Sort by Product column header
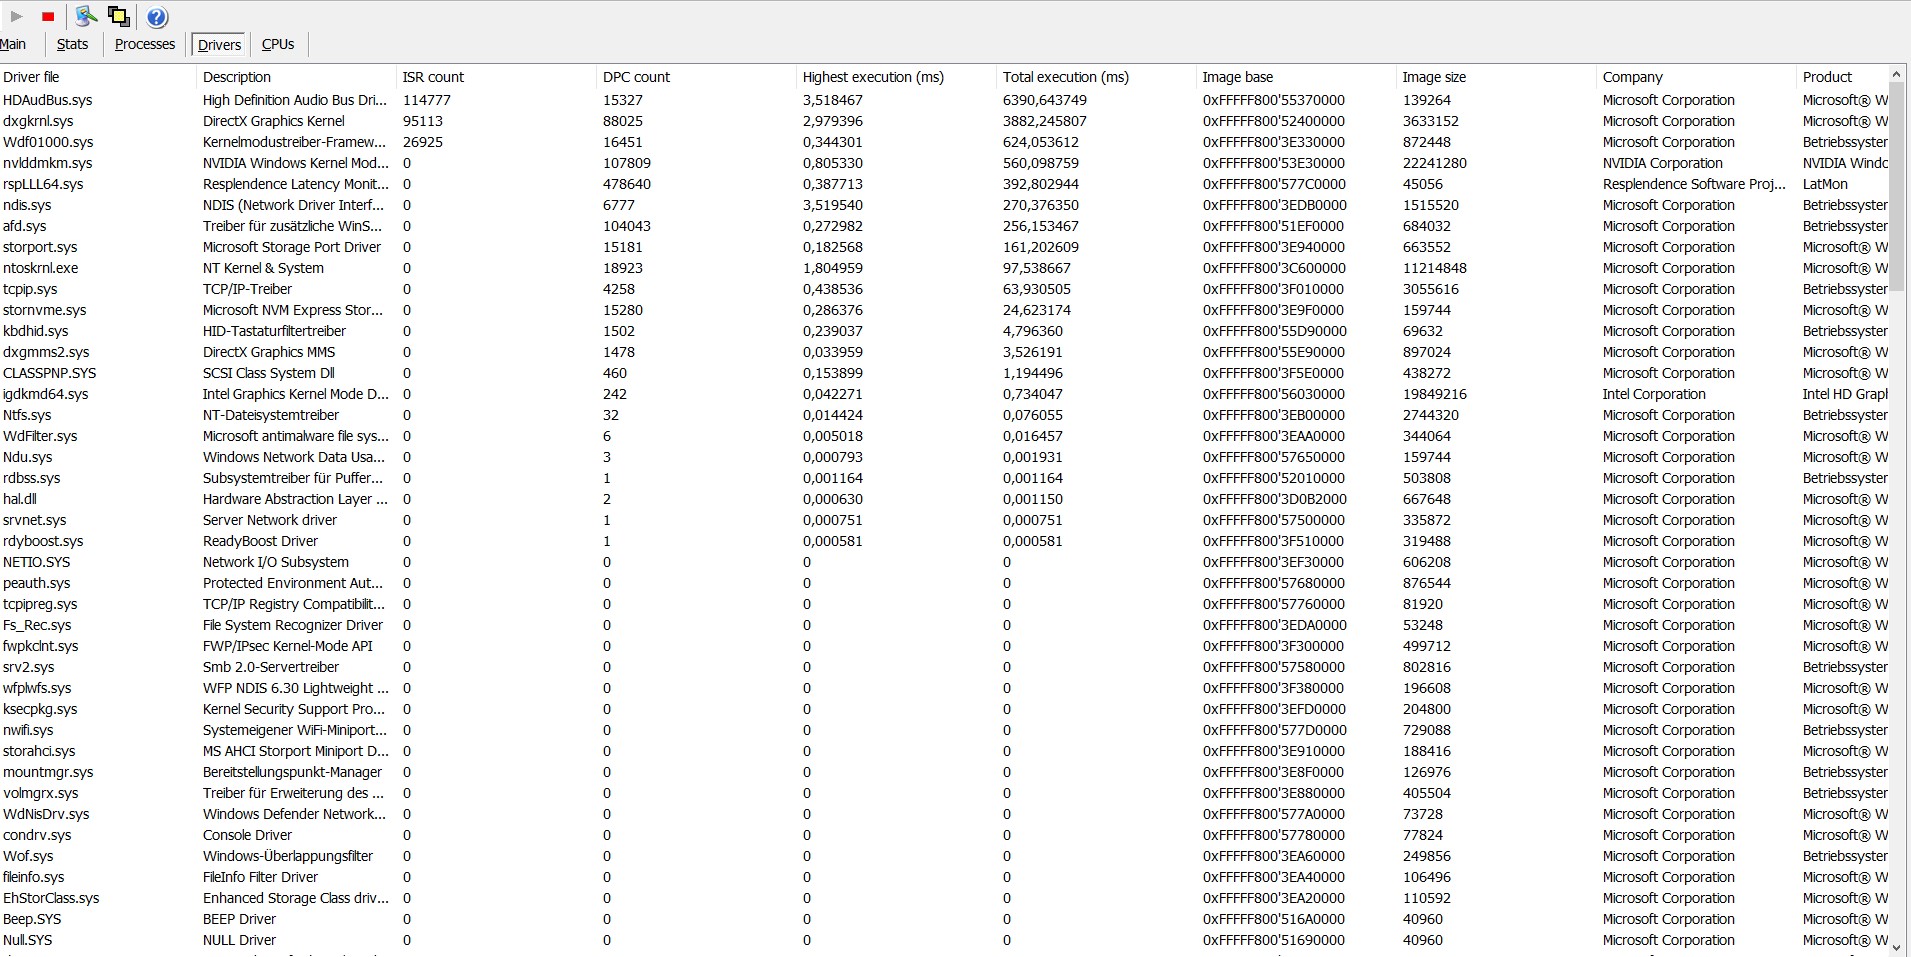The image size is (1911, 957). tap(1842, 77)
